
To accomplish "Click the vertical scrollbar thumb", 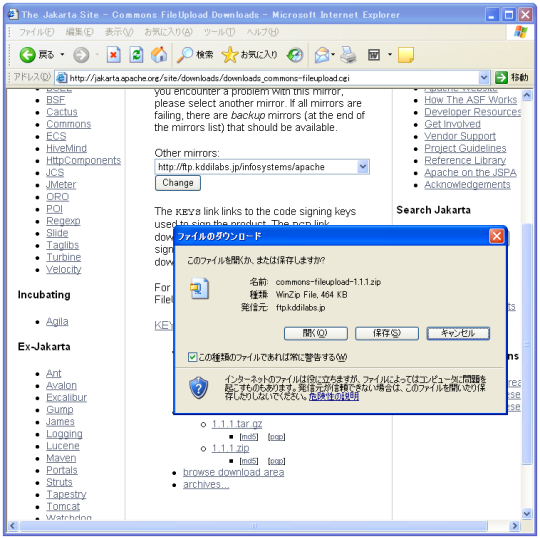I will [527, 344].
